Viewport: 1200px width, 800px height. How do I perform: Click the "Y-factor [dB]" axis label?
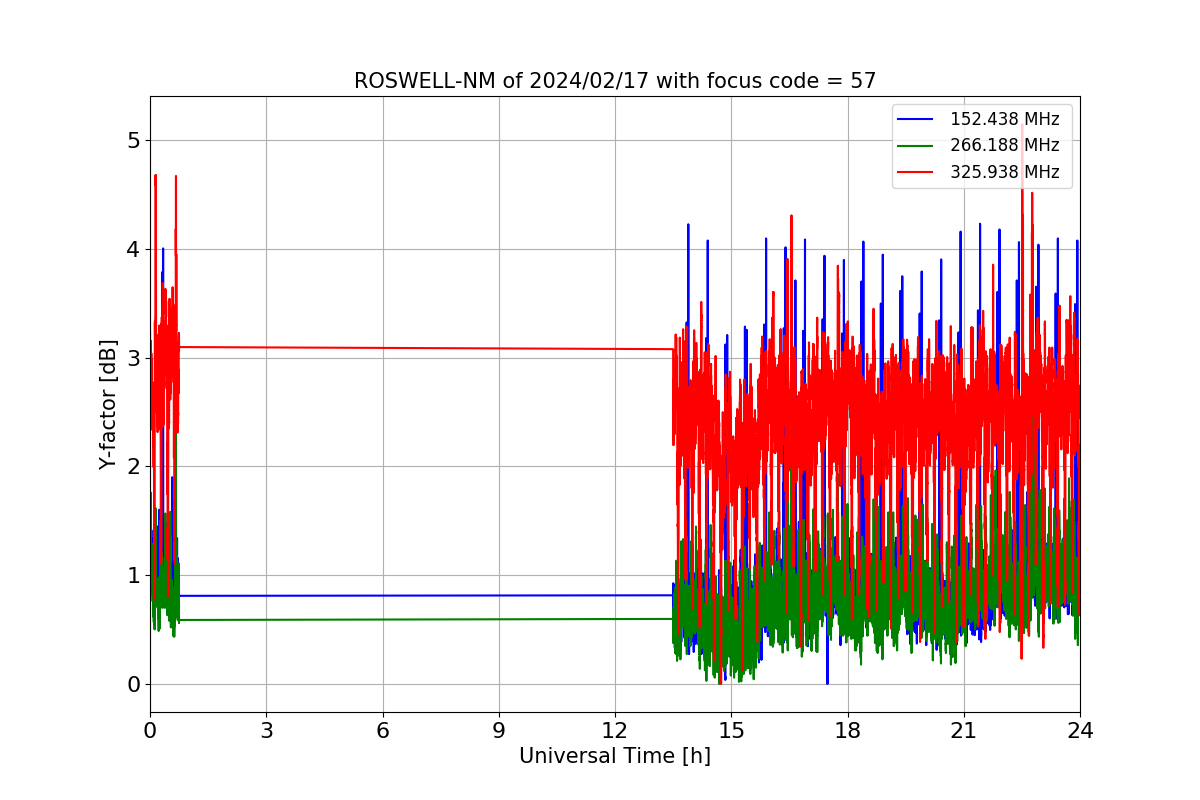click(x=108, y=404)
